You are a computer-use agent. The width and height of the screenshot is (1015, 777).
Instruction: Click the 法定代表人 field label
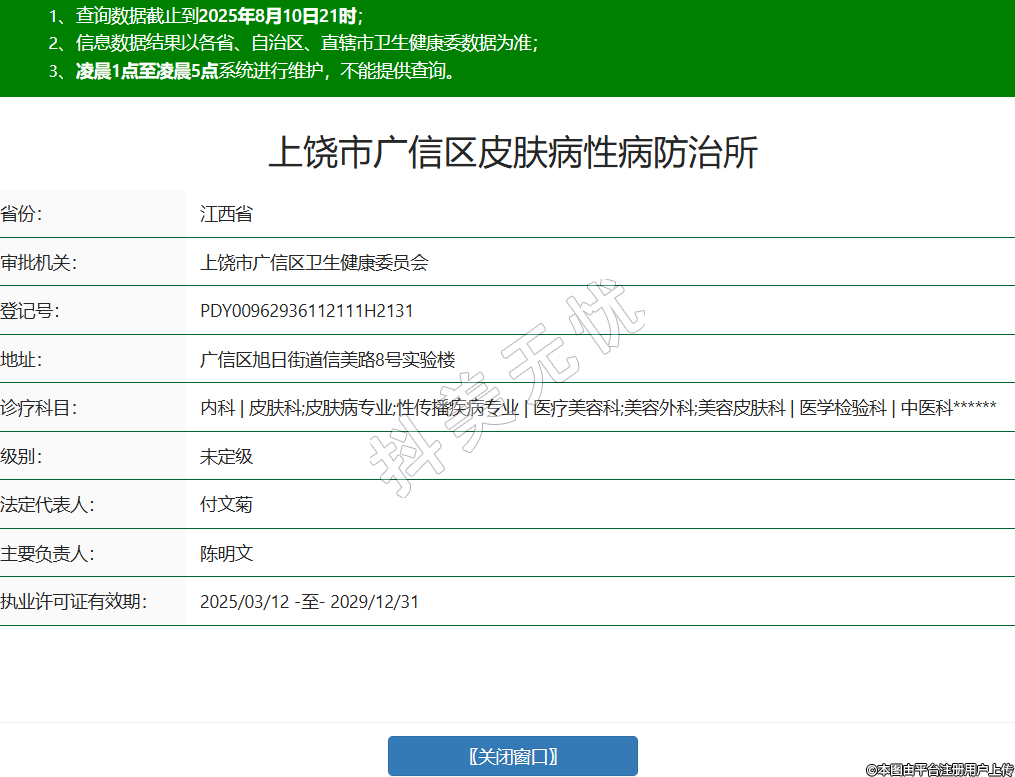[48, 505]
